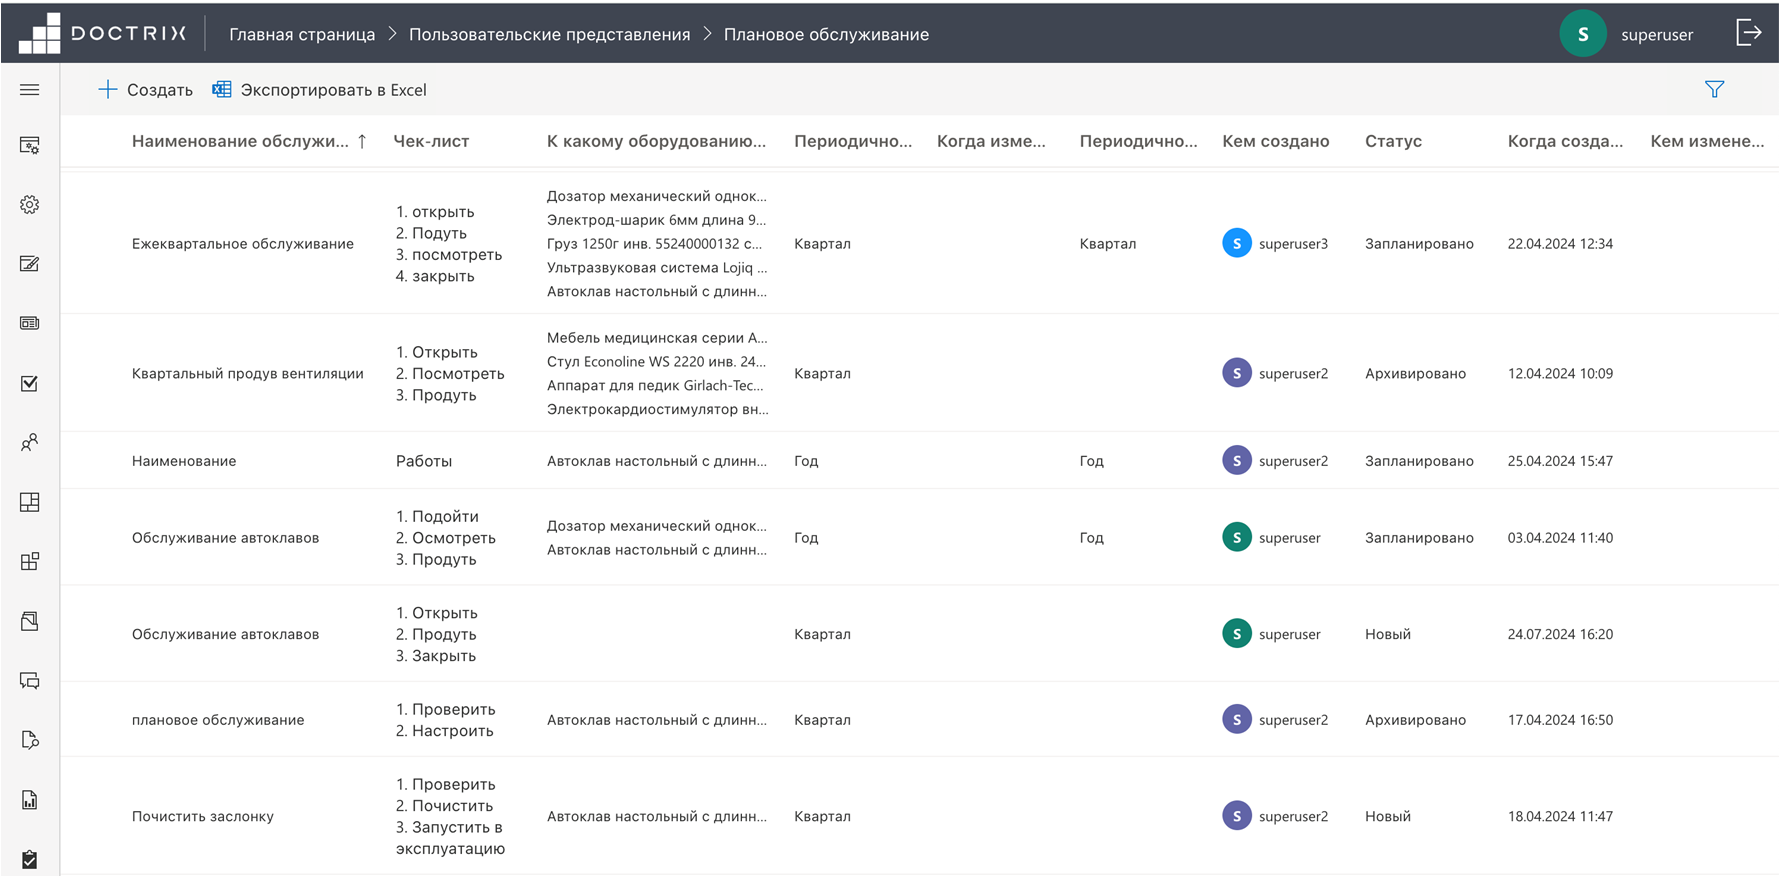
Task: Open Пользовательские представления breadcrumb
Action: pos(549,34)
